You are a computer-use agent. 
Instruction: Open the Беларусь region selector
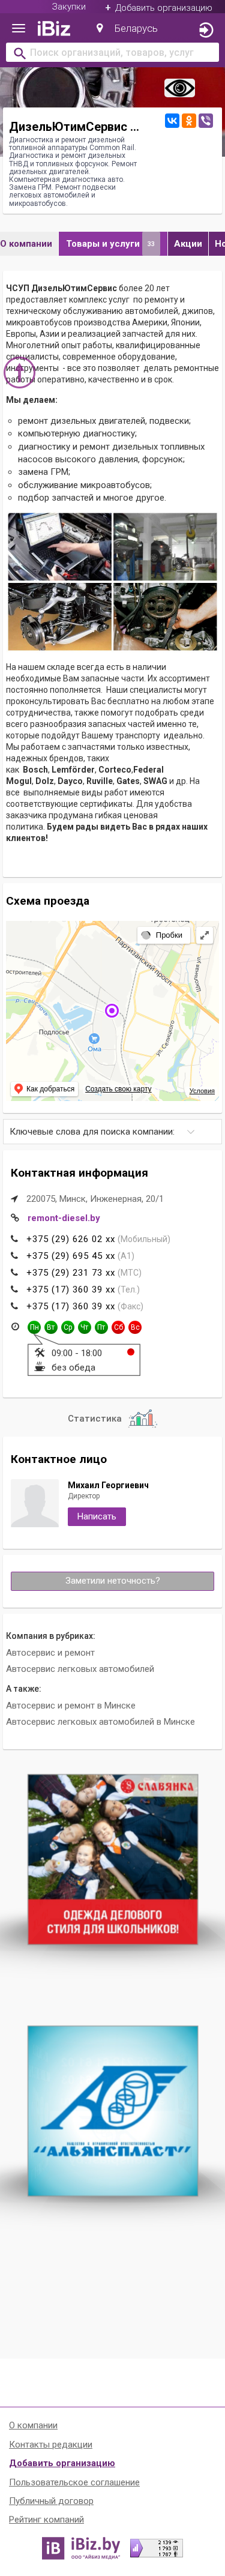pyautogui.click(x=127, y=29)
